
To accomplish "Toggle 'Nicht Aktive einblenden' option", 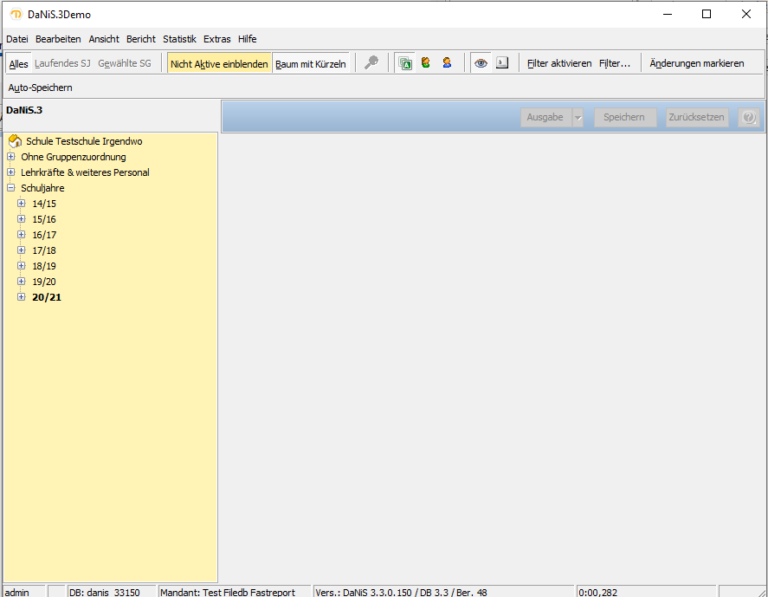I will (219, 64).
